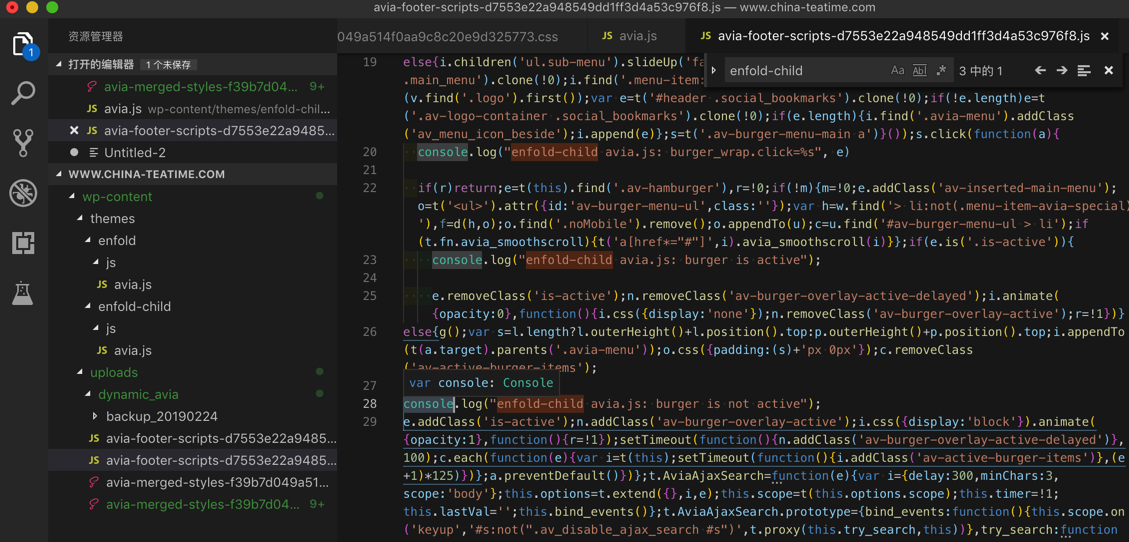Open the Search view in activity bar
This screenshot has width=1129, height=542.
[23, 93]
